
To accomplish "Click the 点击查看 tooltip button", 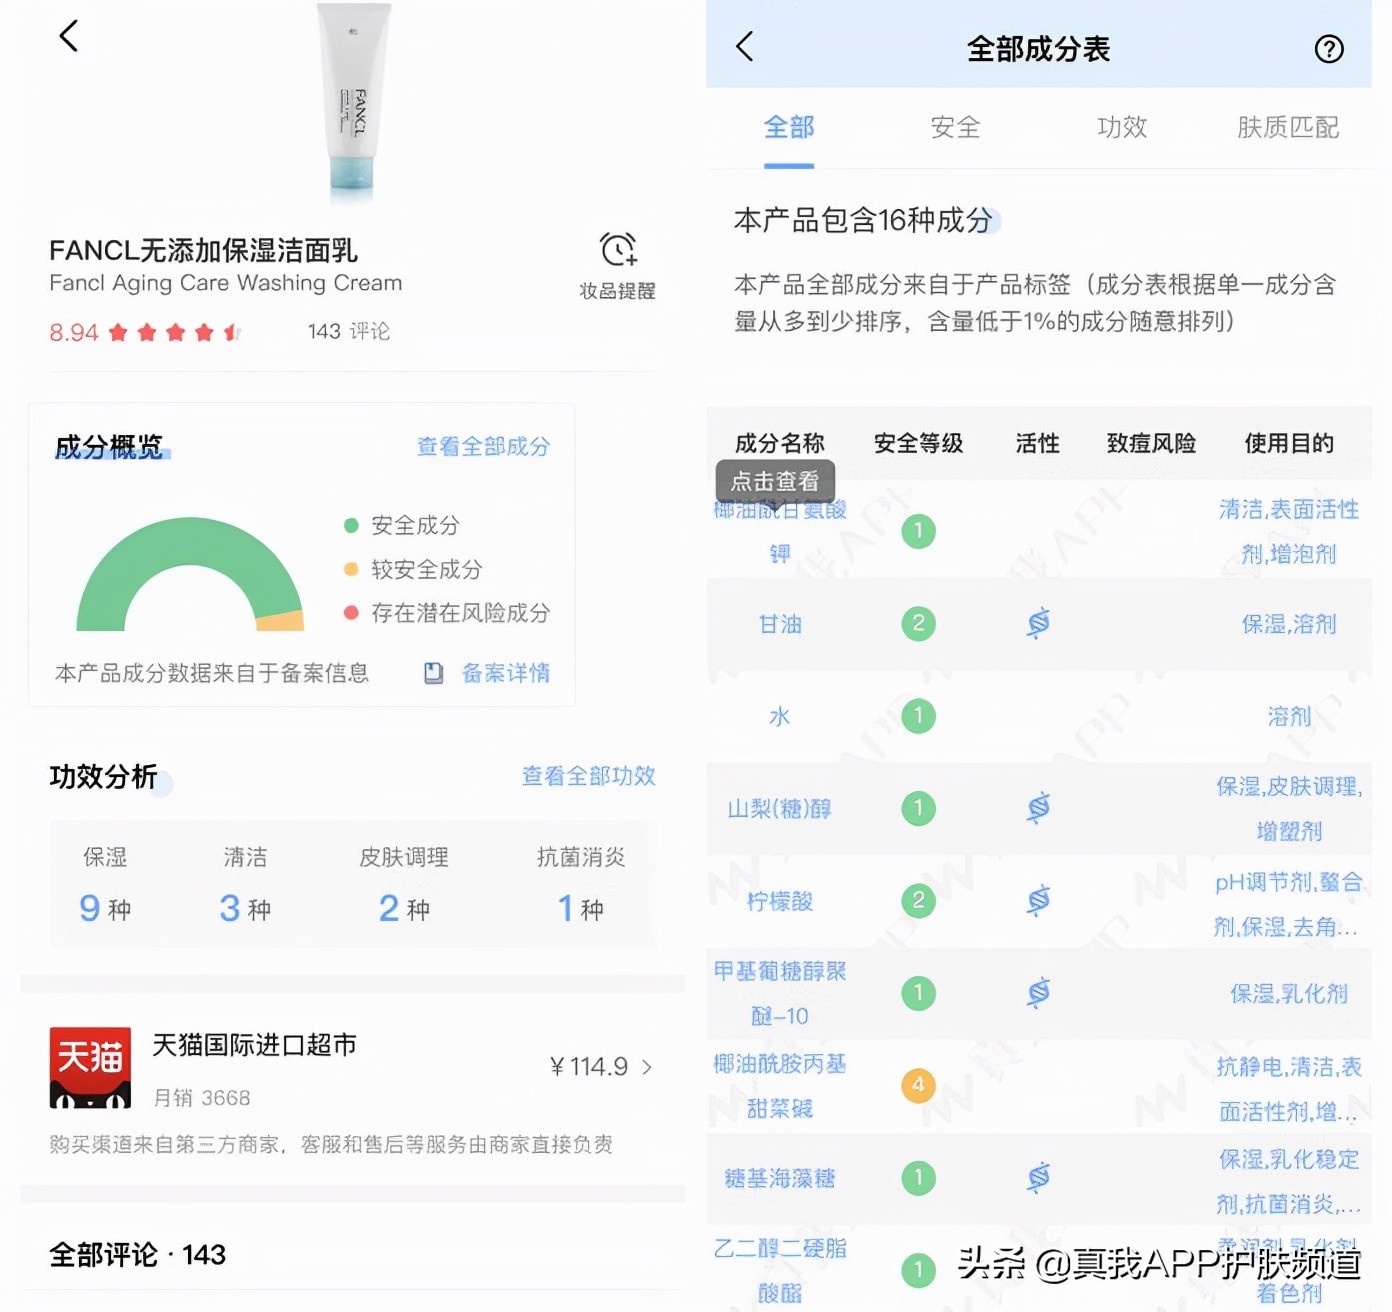I will [x=777, y=481].
